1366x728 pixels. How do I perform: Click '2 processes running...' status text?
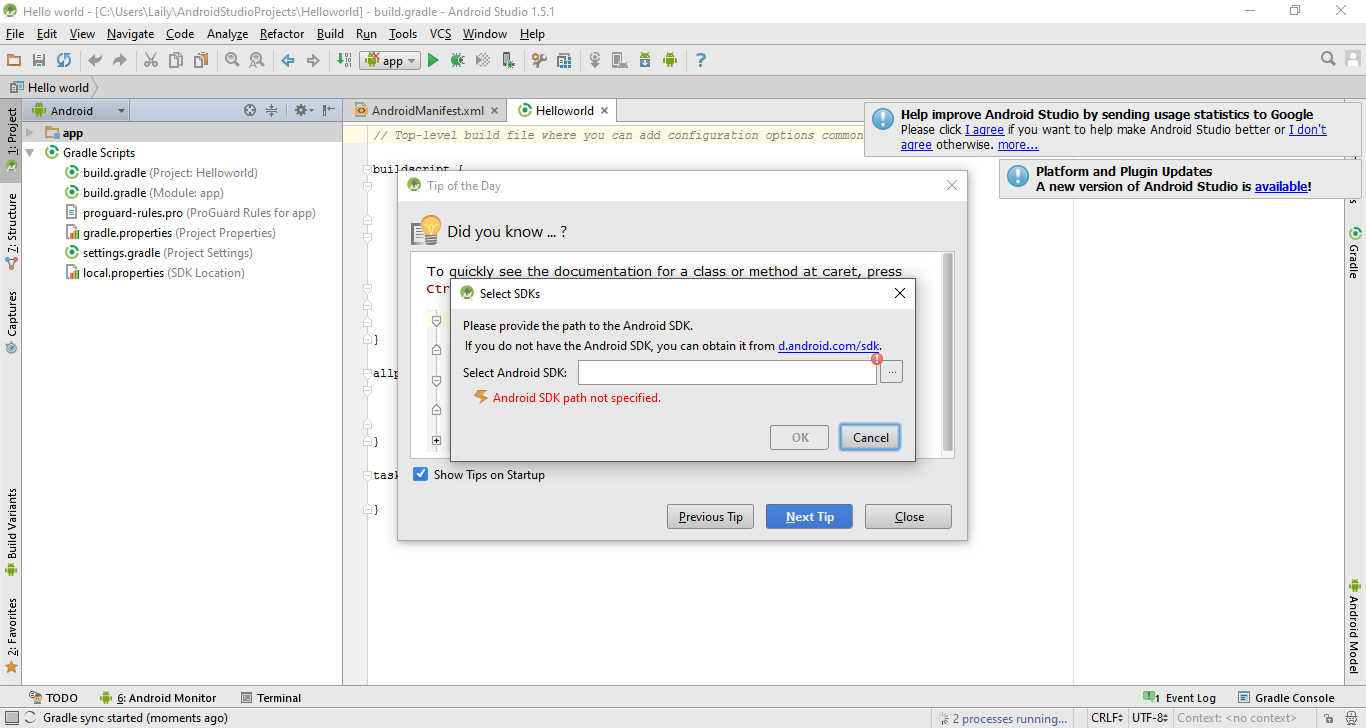1009,718
